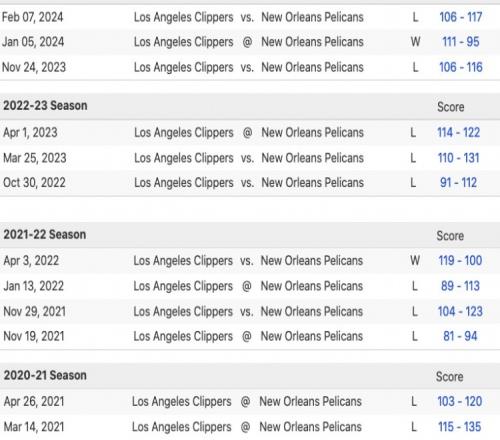Click the Oct 30, 2022 game date

pos(34,183)
